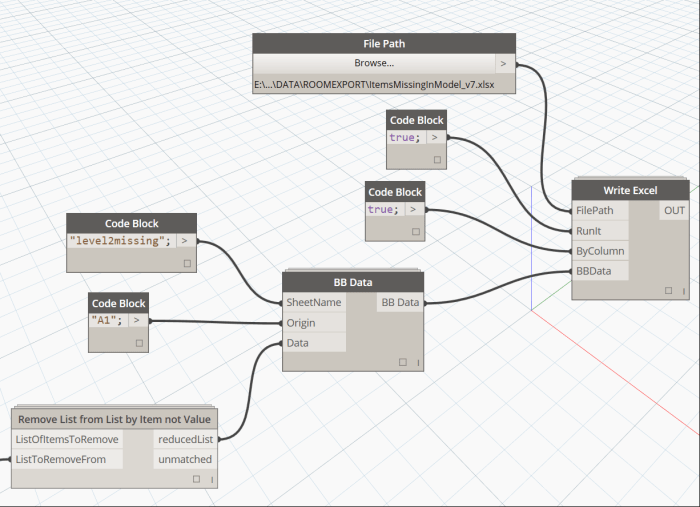The height and width of the screenshot is (507, 700).
Task: Click the "level2missing" code text field
Action: point(121,241)
